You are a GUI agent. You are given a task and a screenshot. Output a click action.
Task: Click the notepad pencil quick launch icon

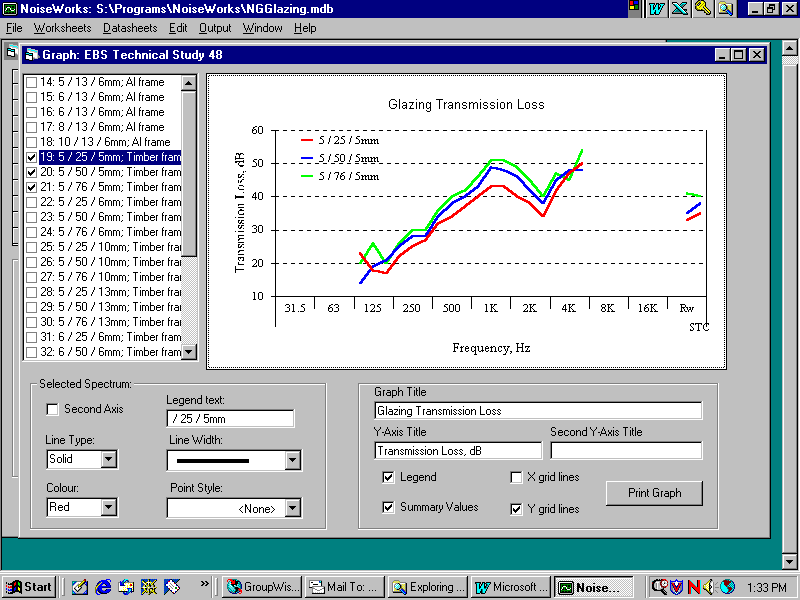pyautogui.click(x=80, y=587)
